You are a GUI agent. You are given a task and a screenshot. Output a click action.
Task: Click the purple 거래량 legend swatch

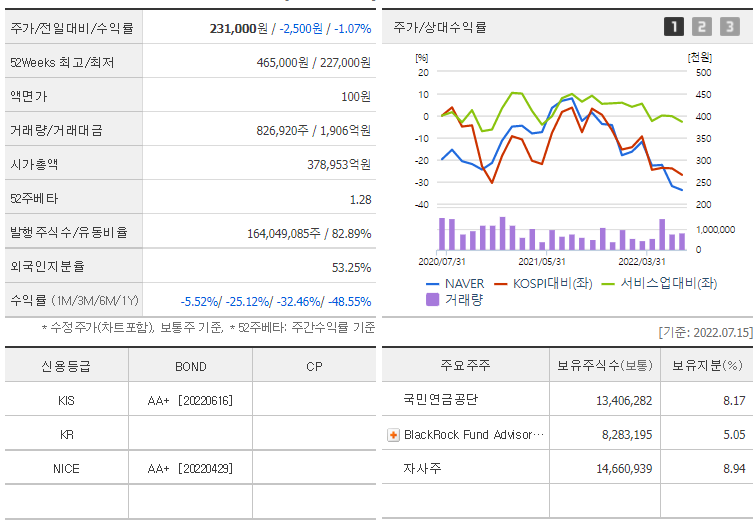tap(432, 300)
